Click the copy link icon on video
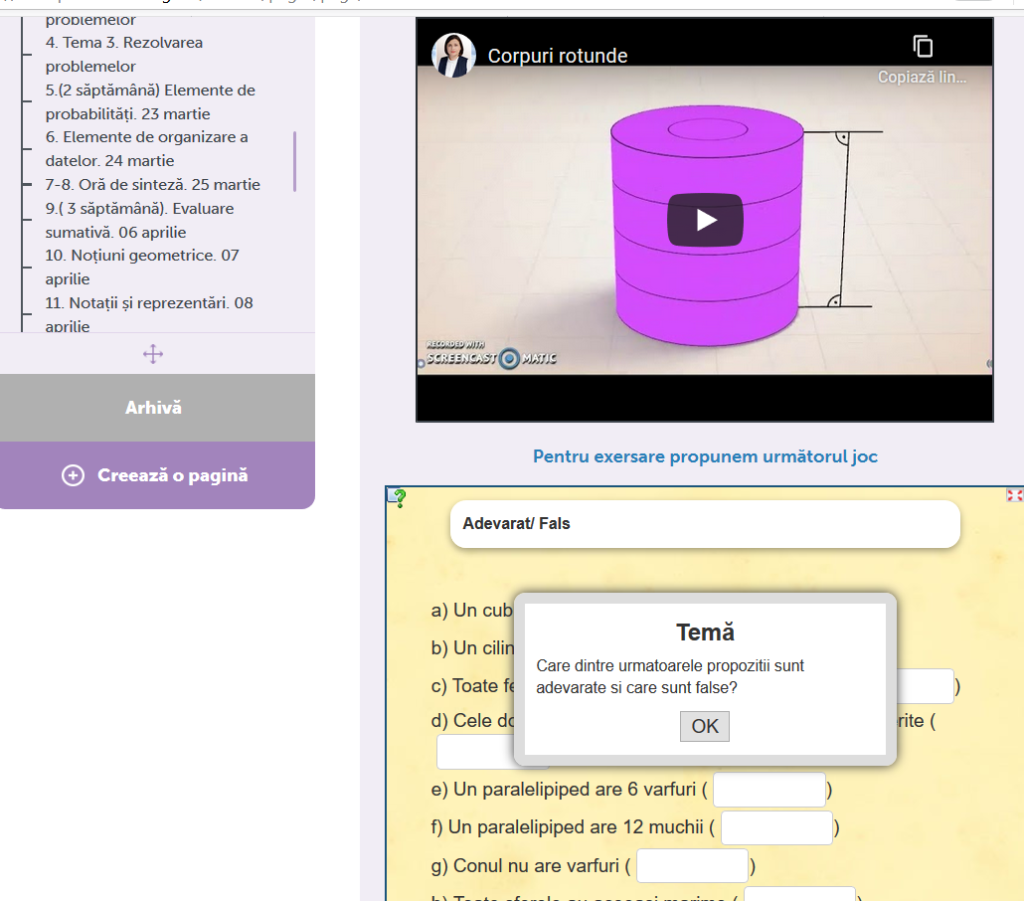 pos(922,46)
